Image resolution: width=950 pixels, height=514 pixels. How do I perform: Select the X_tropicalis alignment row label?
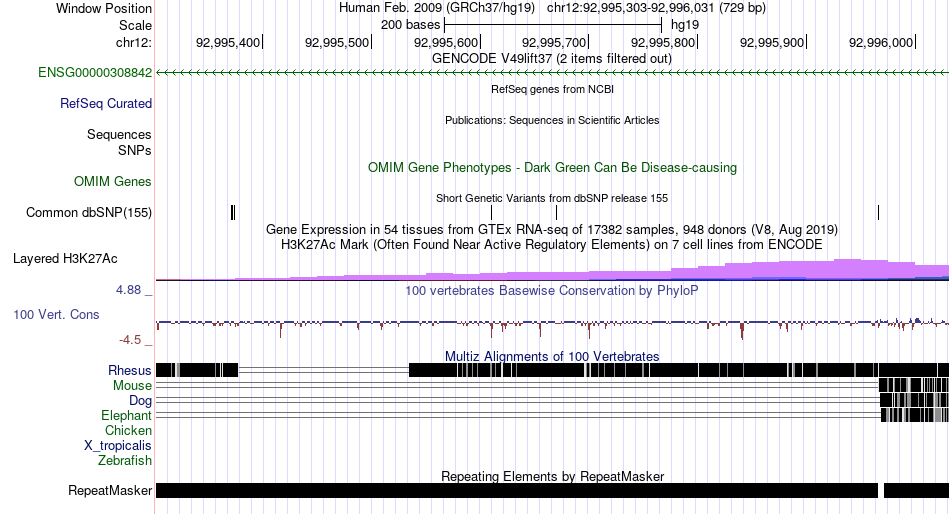[118, 446]
